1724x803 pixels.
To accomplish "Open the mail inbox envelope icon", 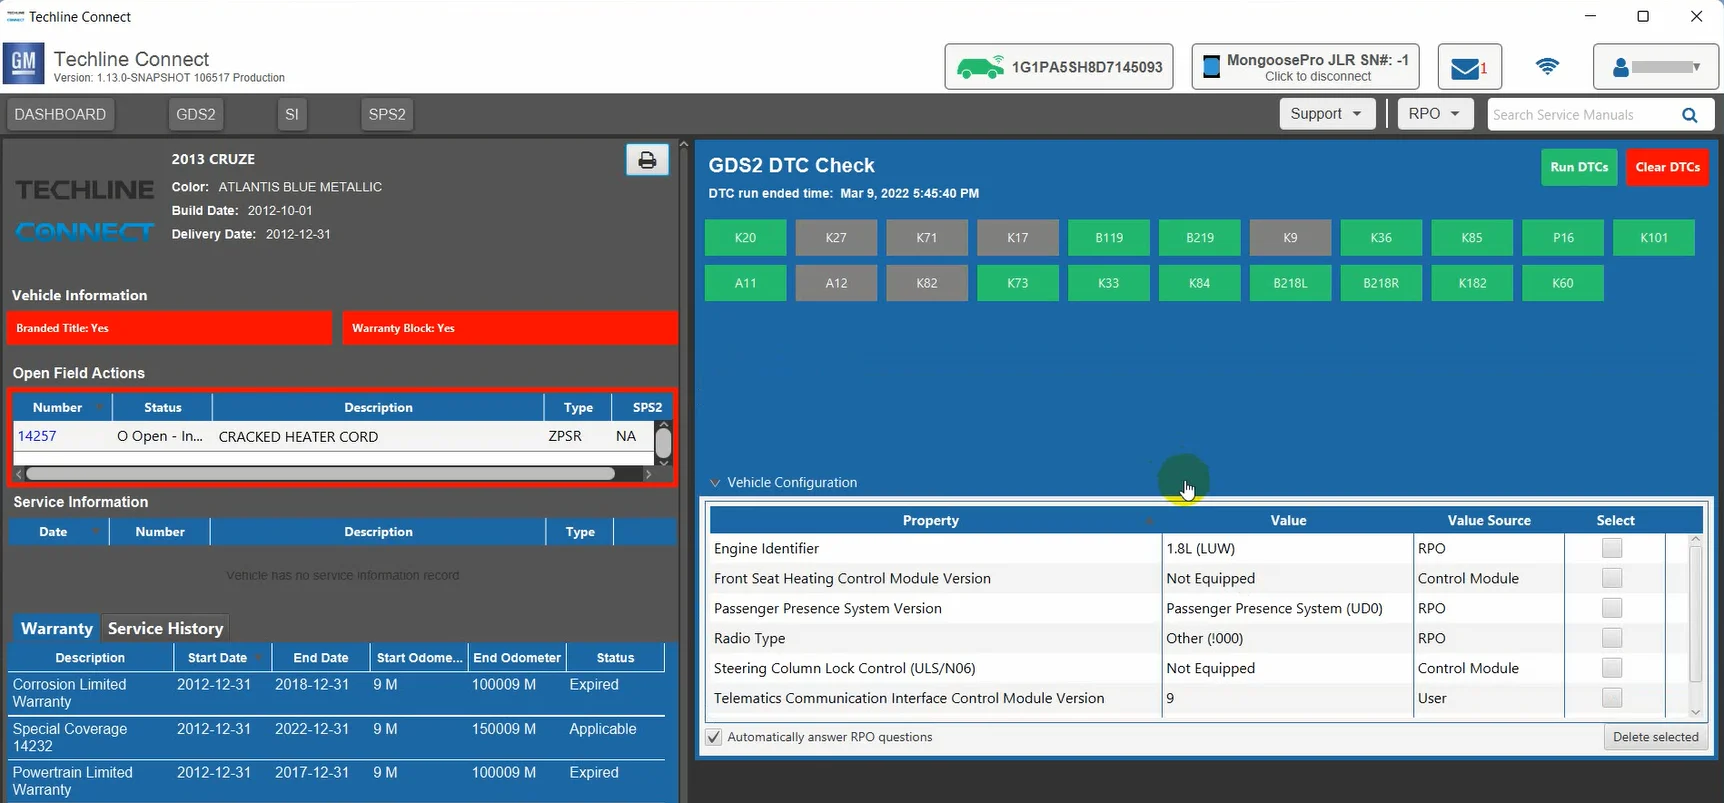I will (x=1467, y=68).
